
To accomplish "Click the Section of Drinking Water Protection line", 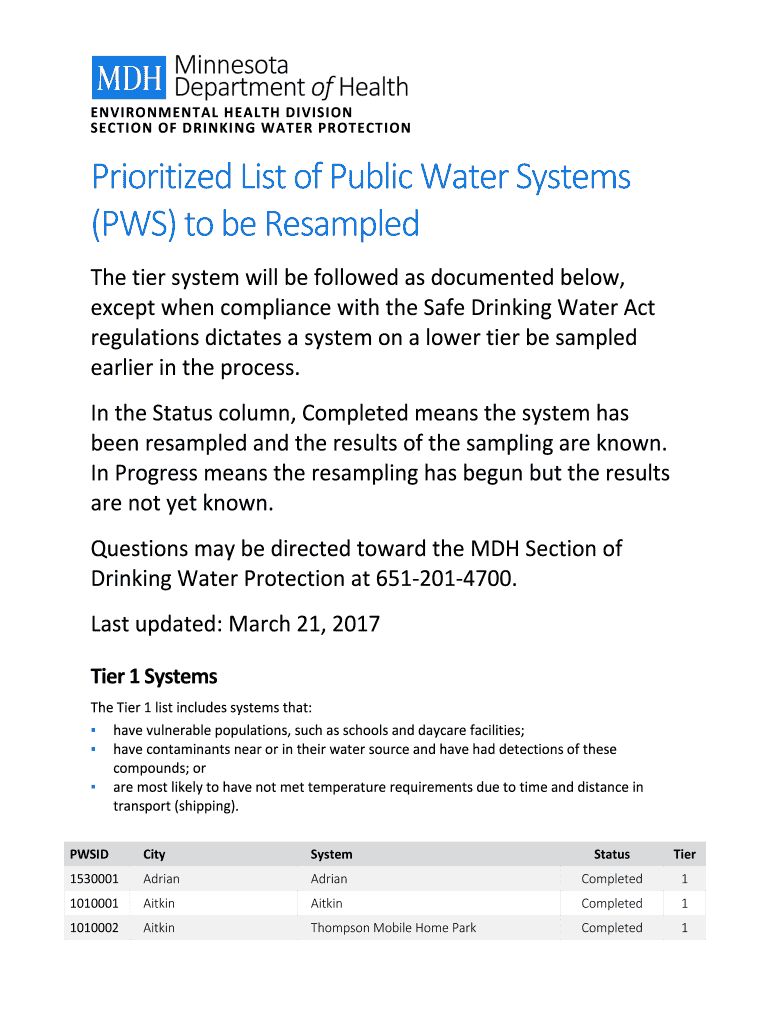I will [x=250, y=128].
